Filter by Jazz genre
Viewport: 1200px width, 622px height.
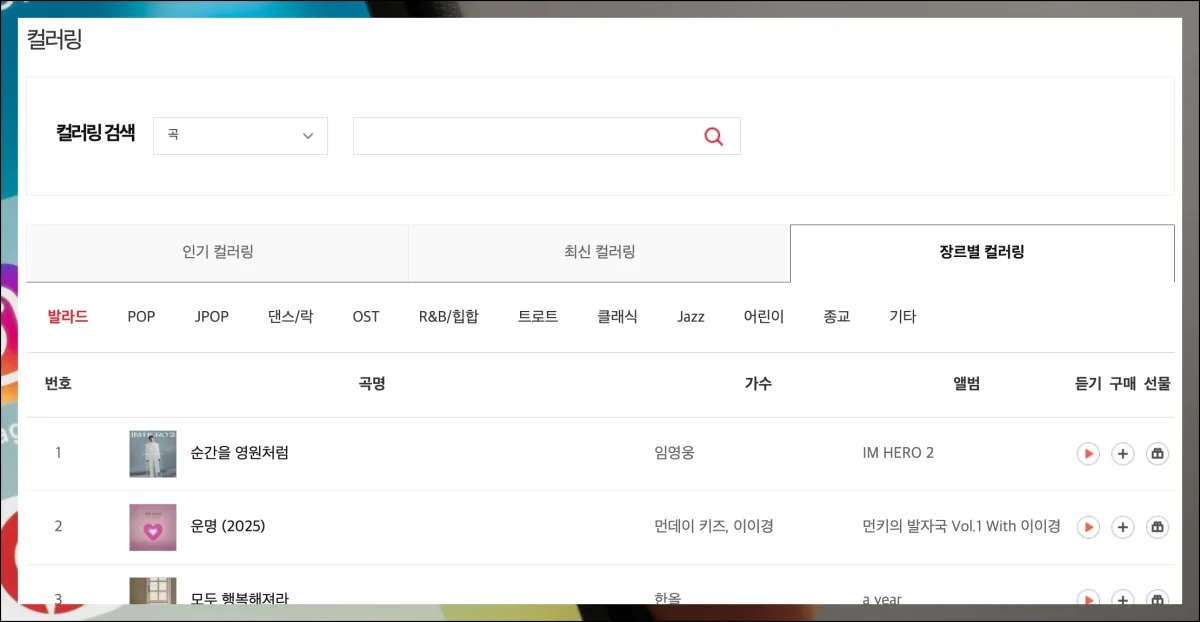tap(690, 317)
